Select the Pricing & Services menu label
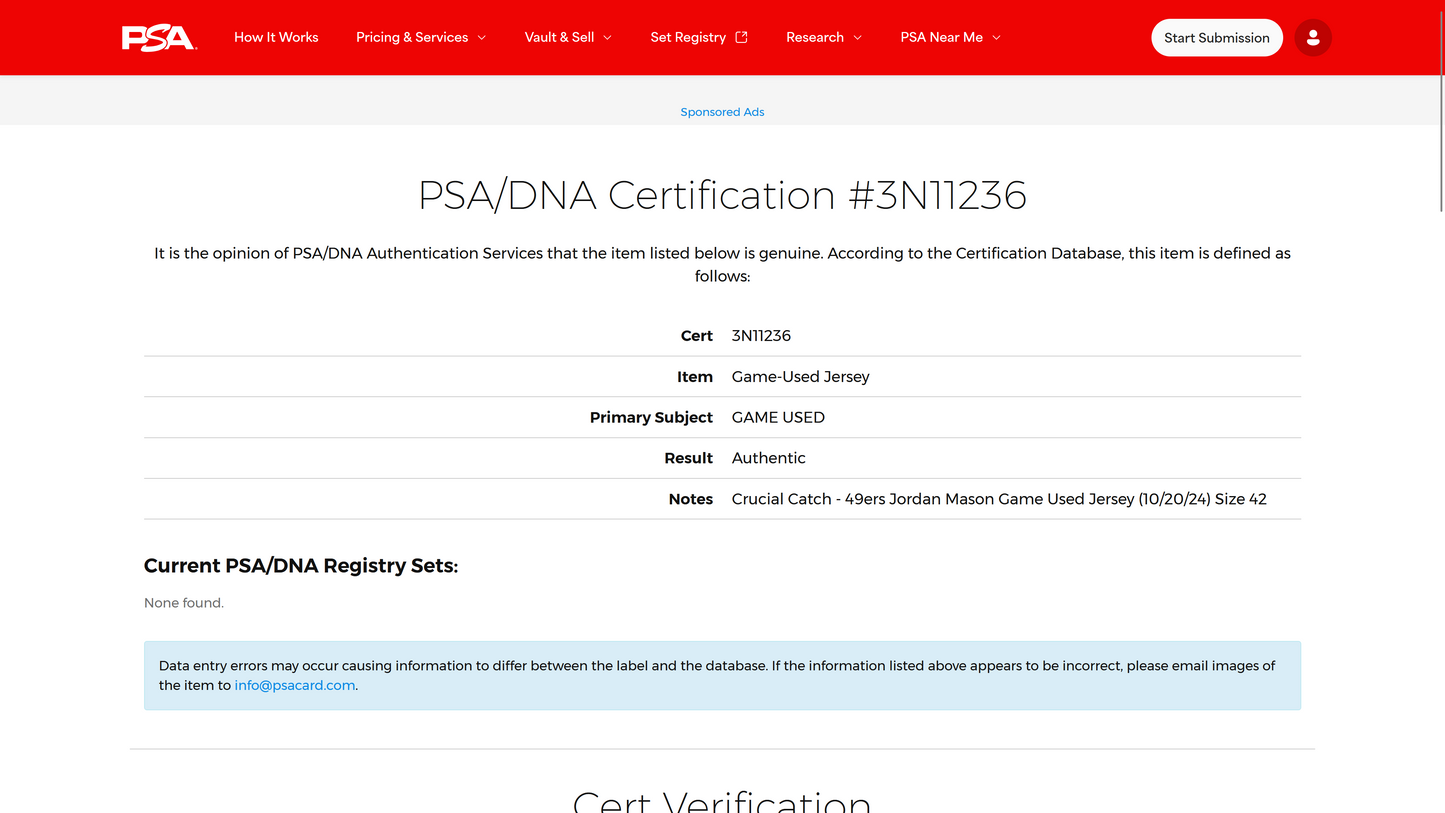Screen dimensions: 1445x813 click(412, 37)
